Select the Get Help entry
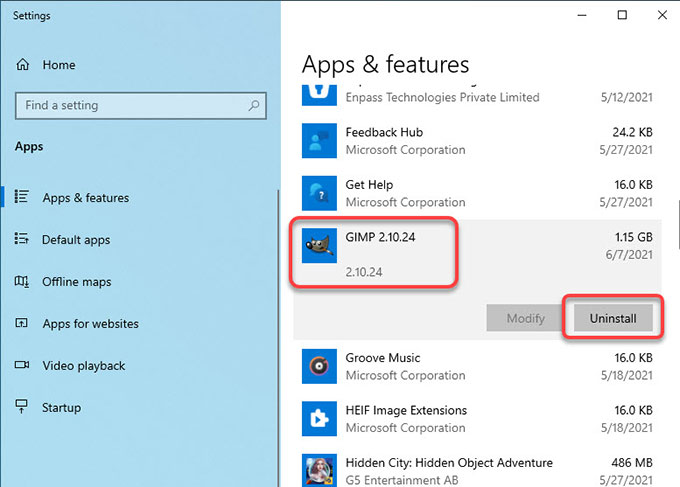This screenshot has height=487, width=680. pos(477,193)
